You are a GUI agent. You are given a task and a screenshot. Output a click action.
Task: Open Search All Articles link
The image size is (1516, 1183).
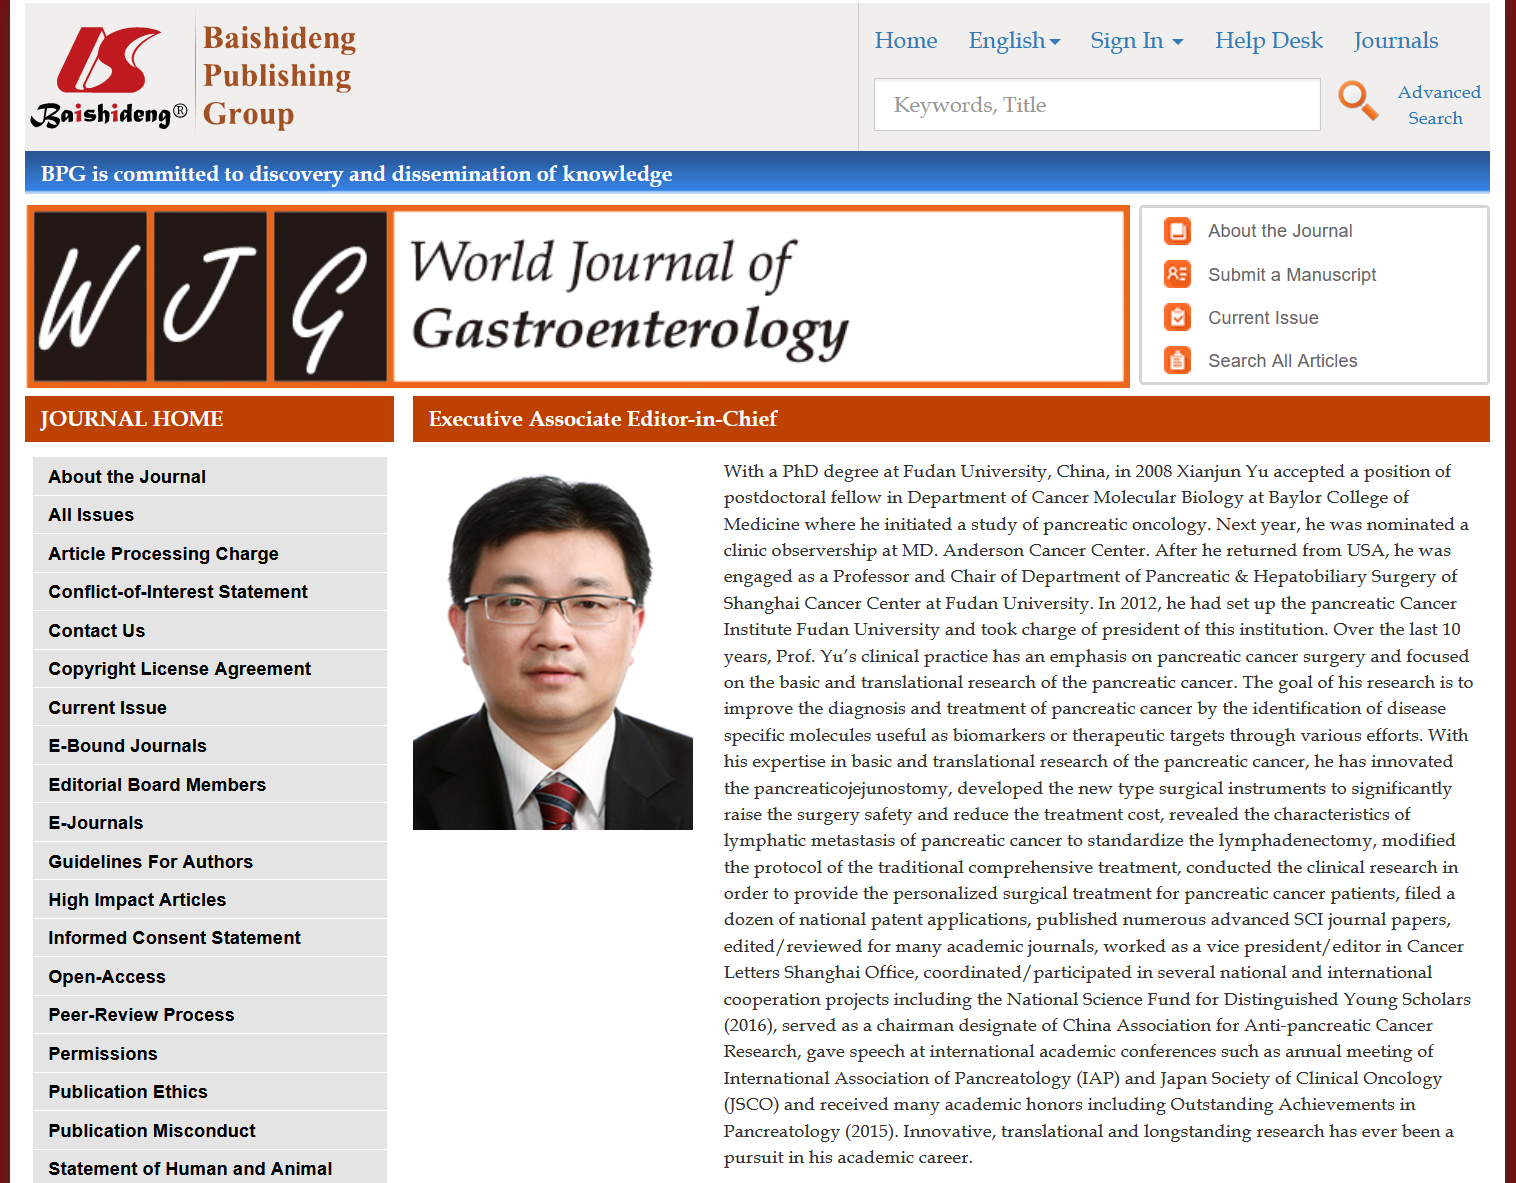pos(1283,361)
